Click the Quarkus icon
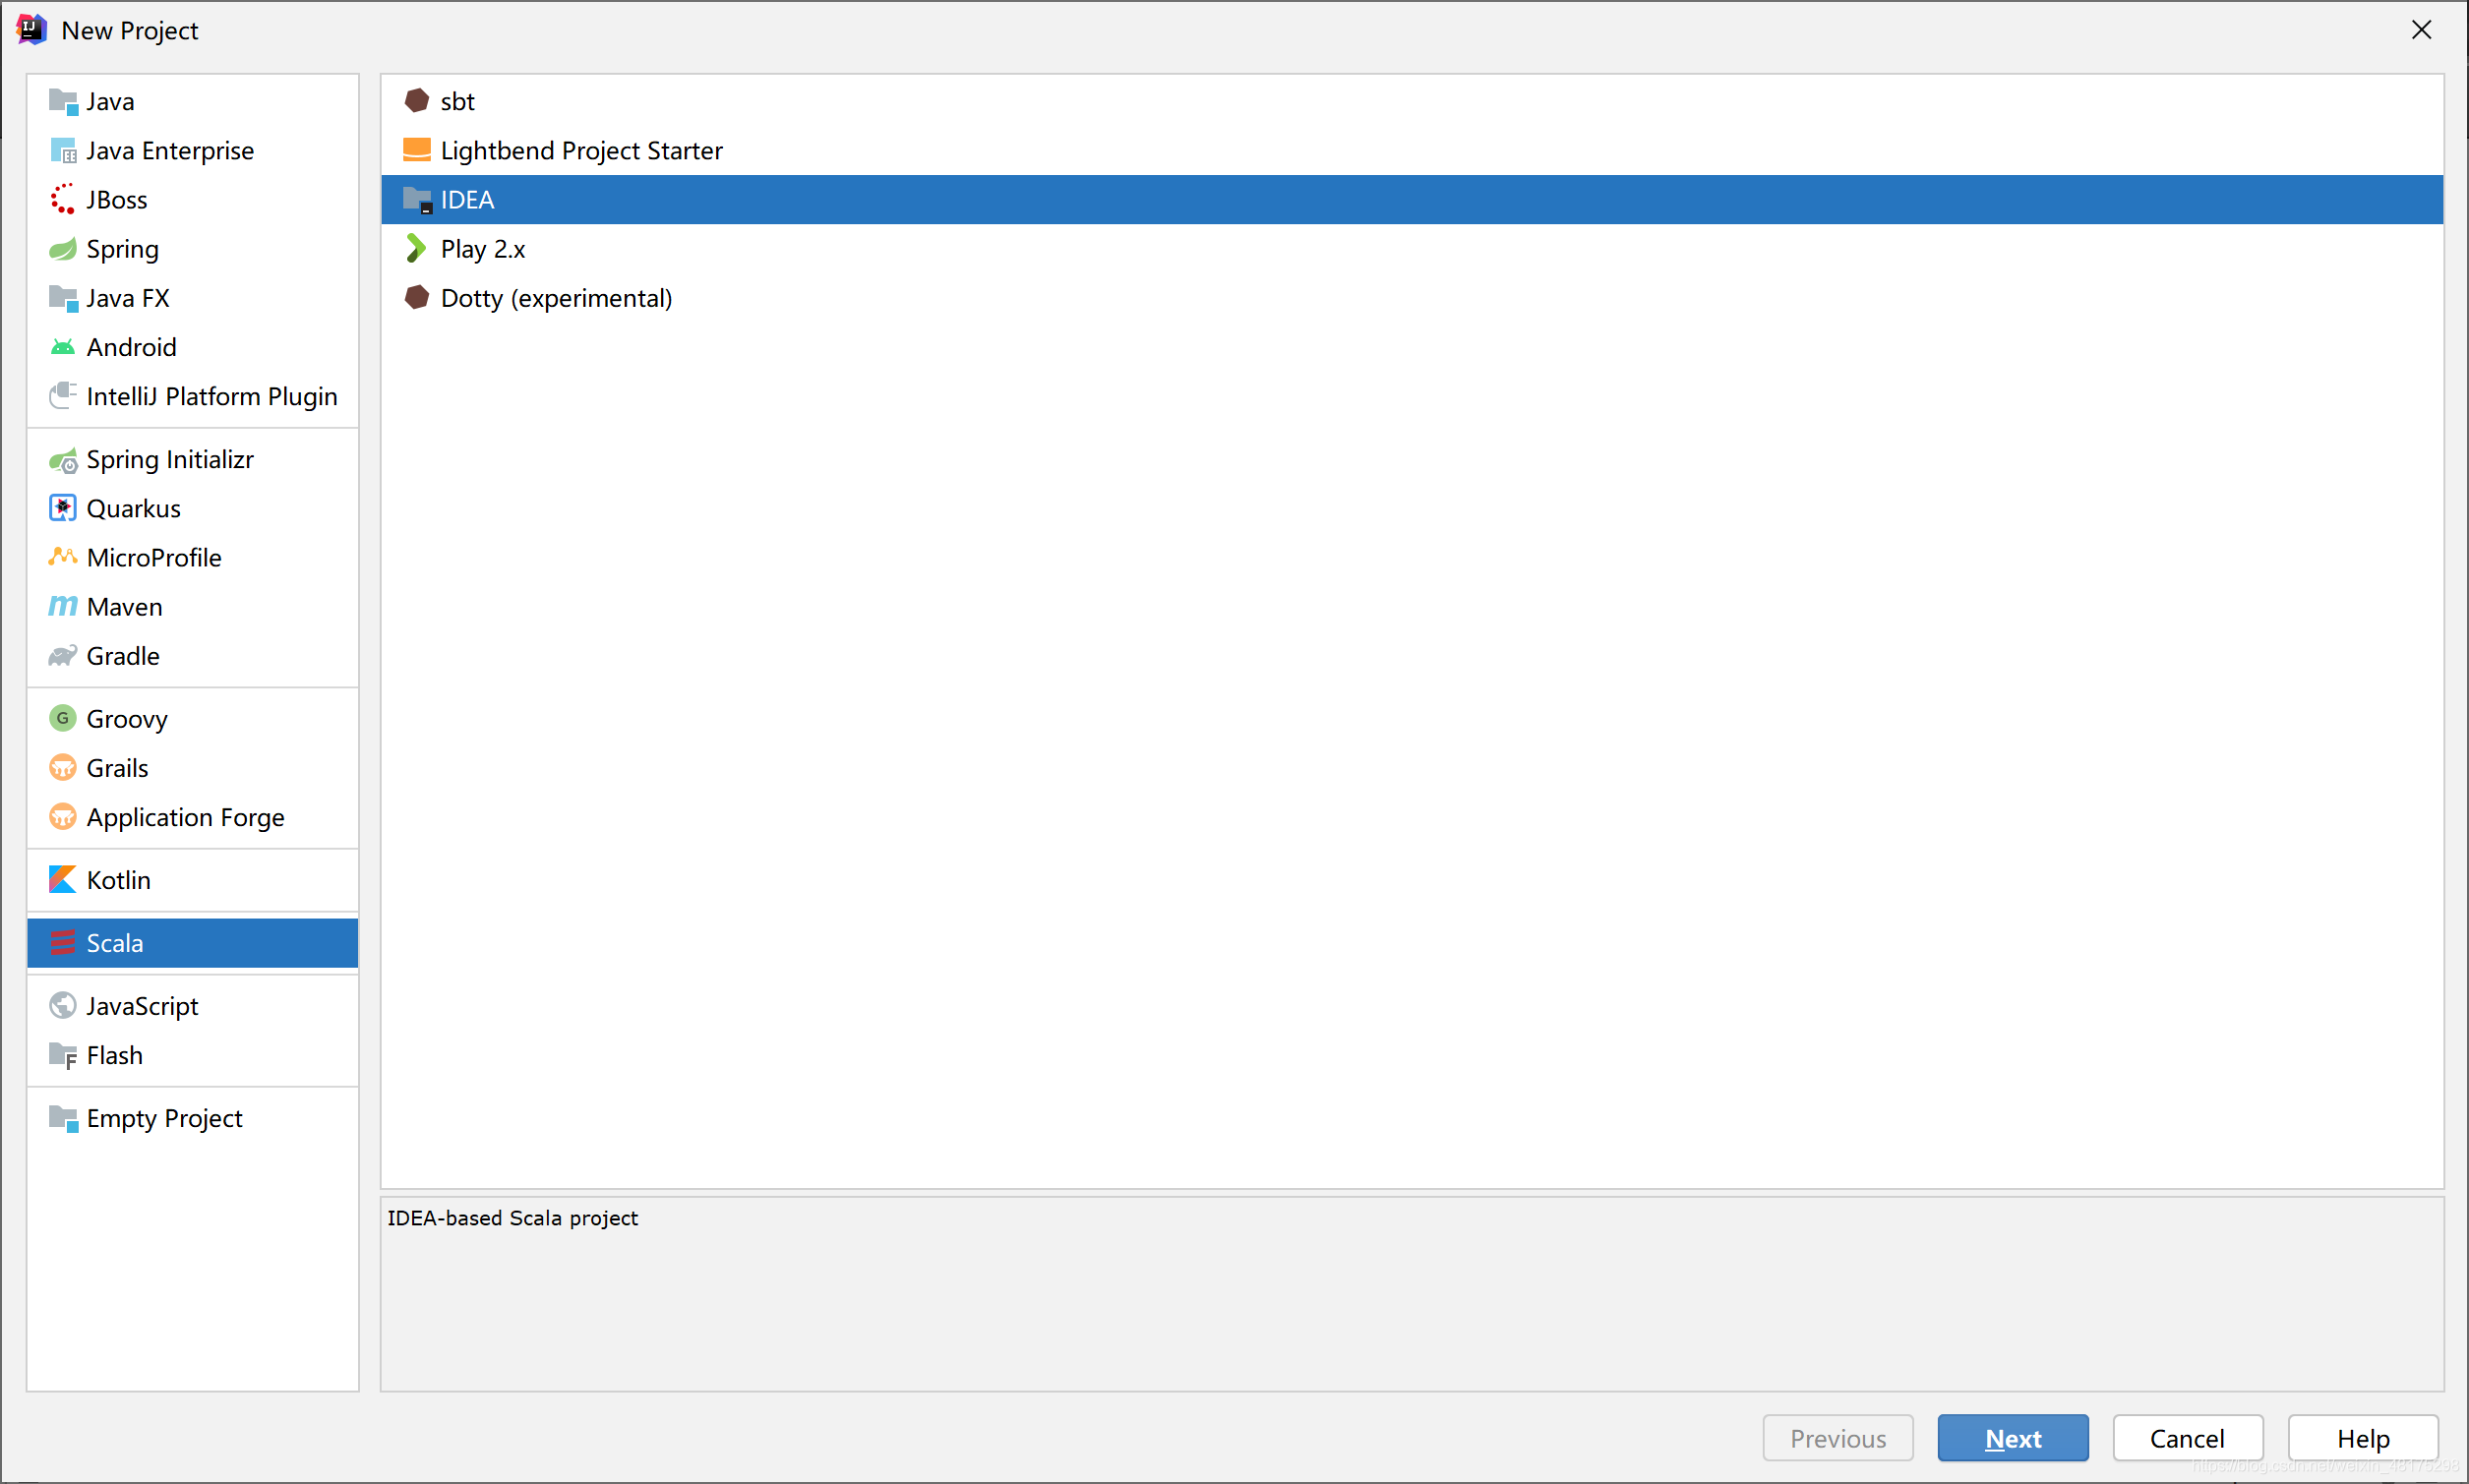 [63, 508]
